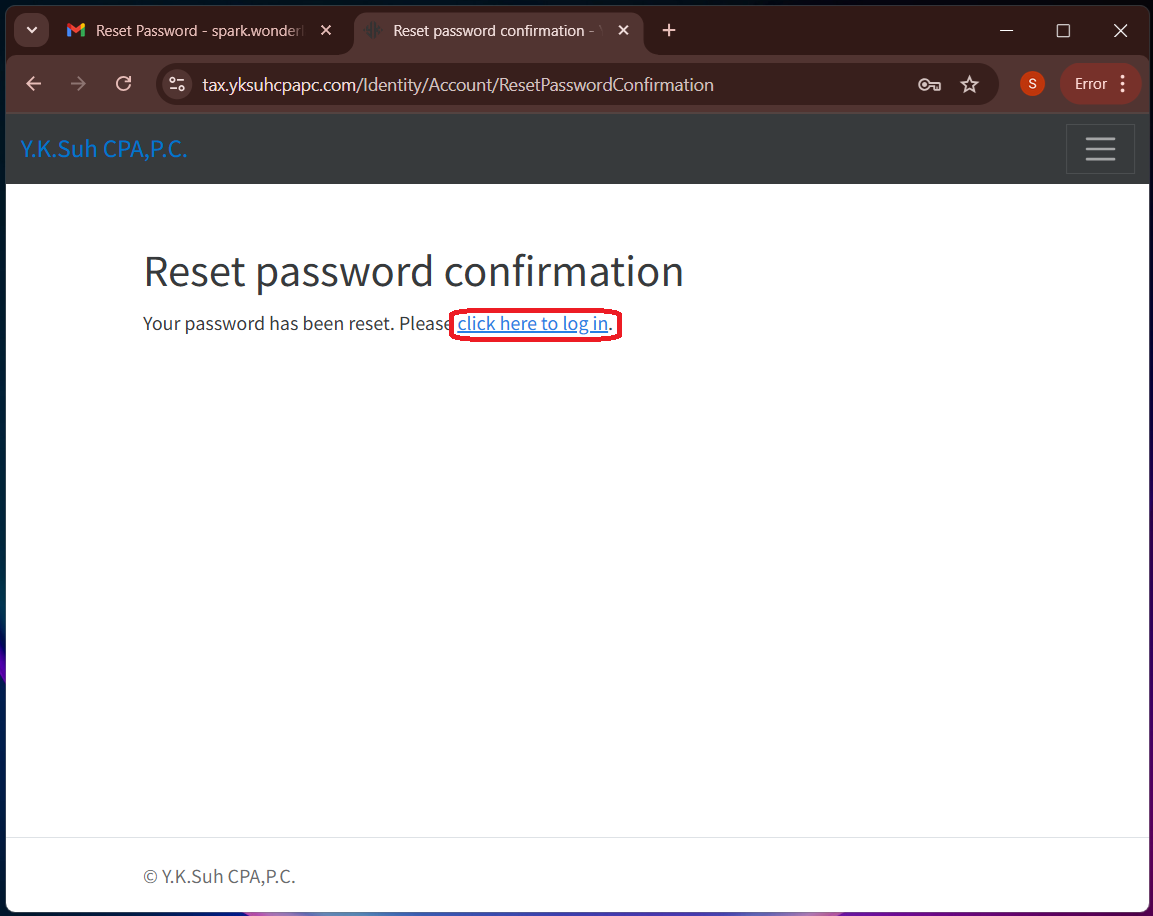
Task: Open a new browser tab
Action: tap(668, 30)
